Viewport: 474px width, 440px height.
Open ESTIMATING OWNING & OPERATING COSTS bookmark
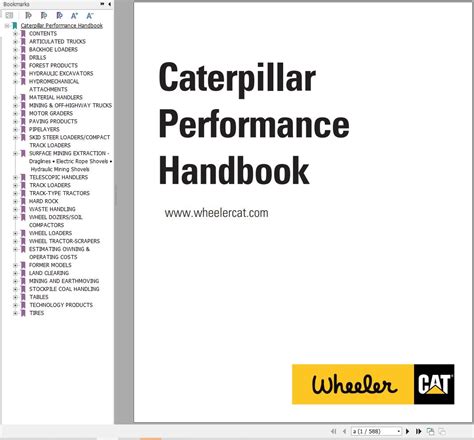59,253
